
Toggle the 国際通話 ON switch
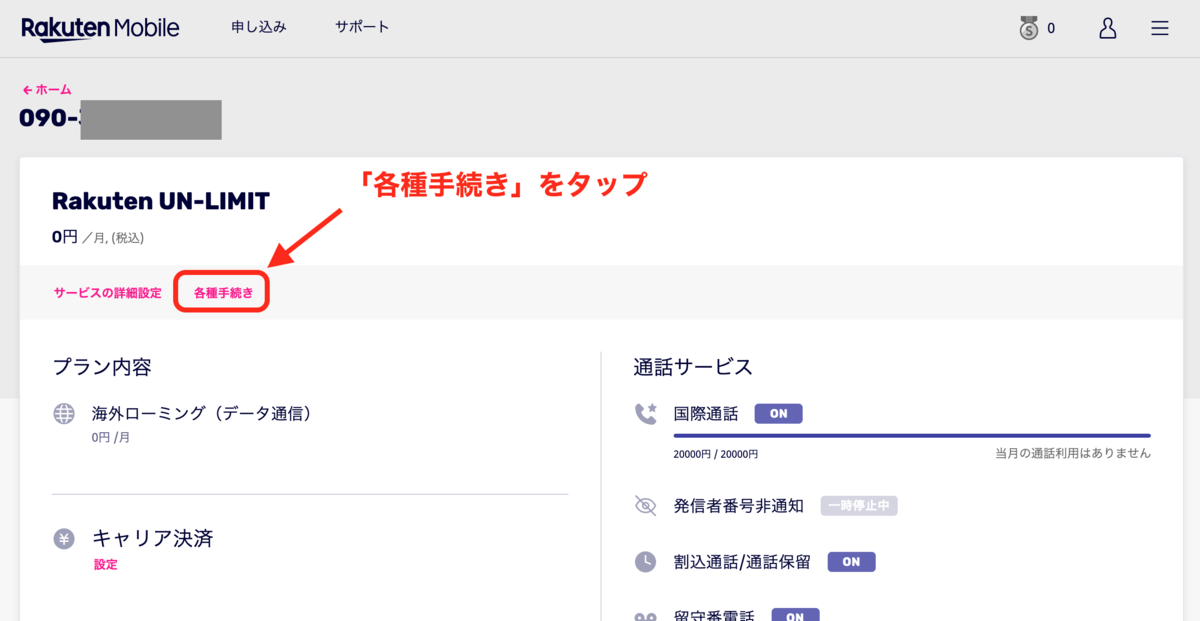click(x=778, y=413)
